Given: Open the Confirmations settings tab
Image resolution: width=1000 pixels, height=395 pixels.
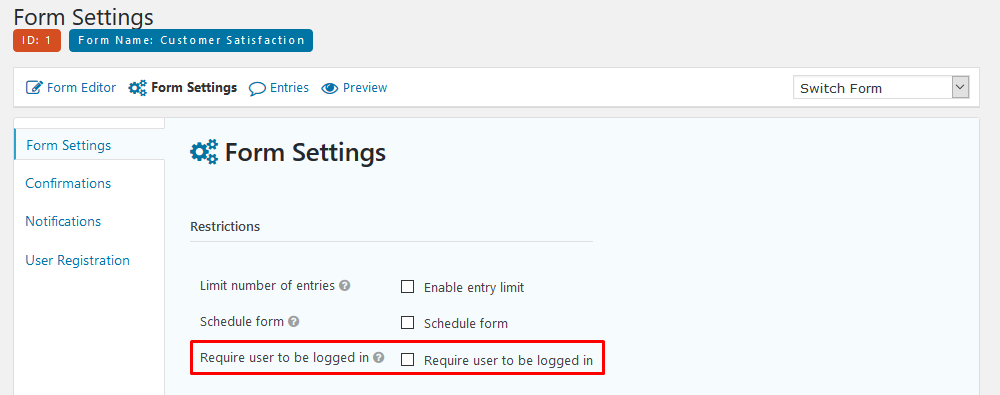Looking at the screenshot, I should tap(68, 183).
